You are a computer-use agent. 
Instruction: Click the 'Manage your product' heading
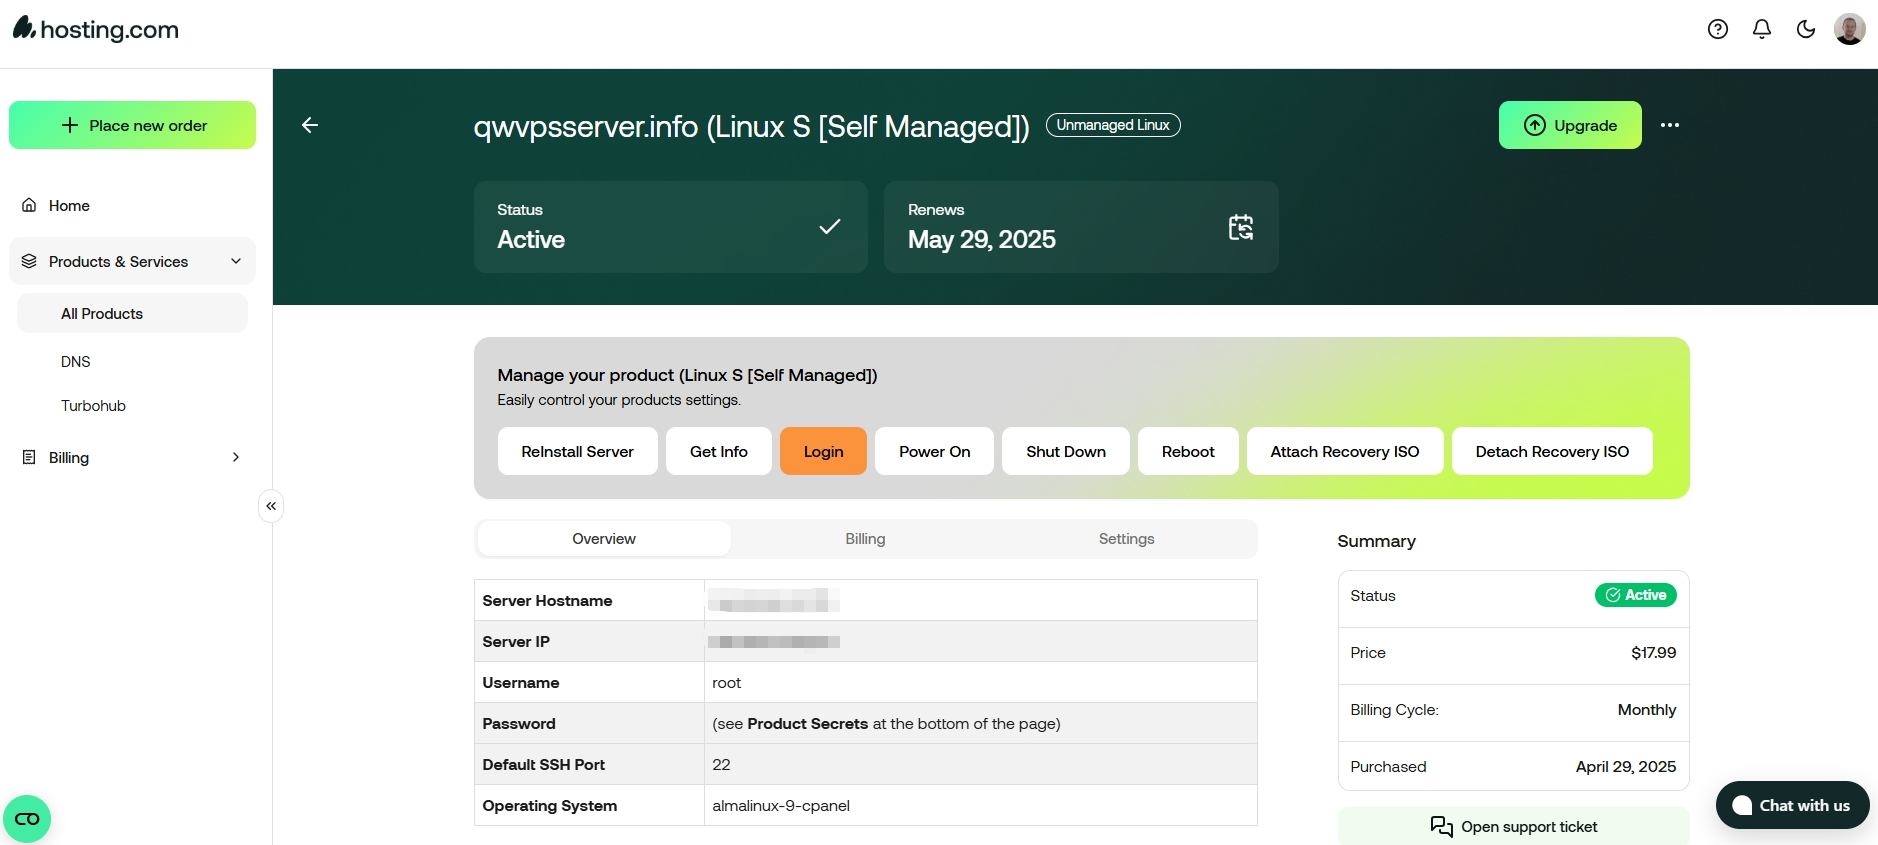687,375
